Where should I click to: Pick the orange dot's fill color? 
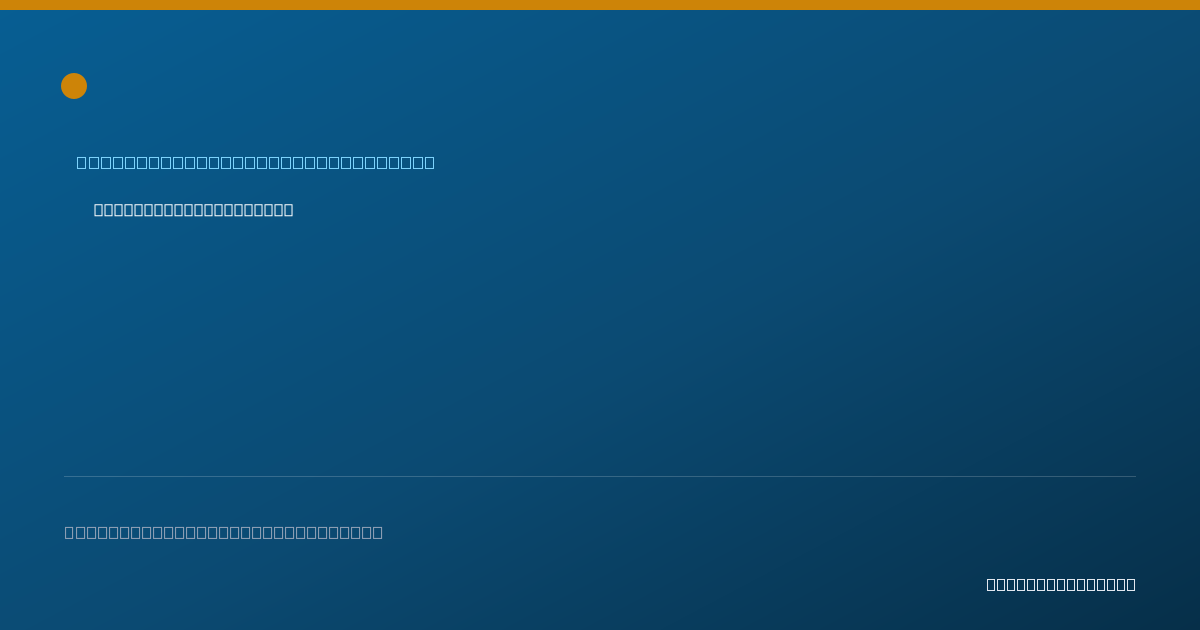point(74,86)
